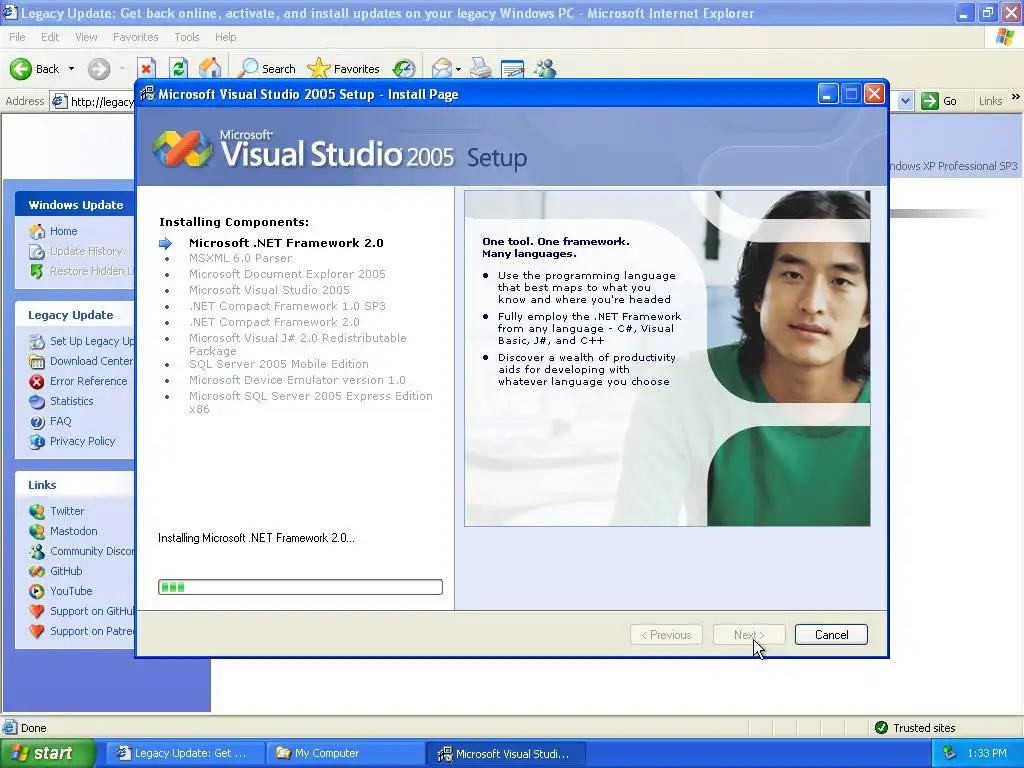This screenshot has height=768, width=1024.
Task: Click the Messenger people icon in IE toolbar
Action: (545, 69)
